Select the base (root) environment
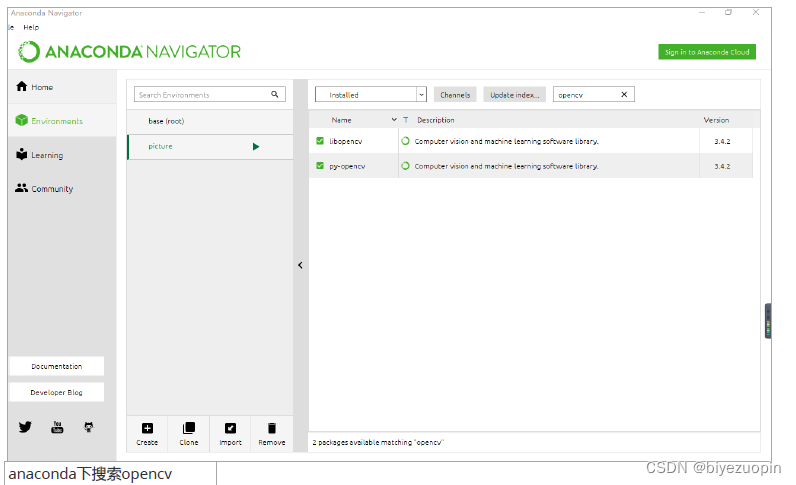Image resolution: width=796 pixels, height=485 pixels. [210, 121]
